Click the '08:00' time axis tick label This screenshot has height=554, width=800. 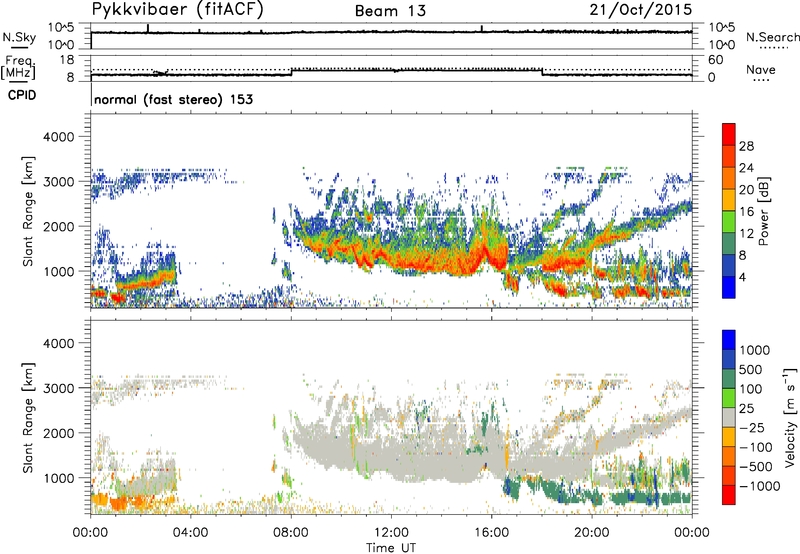(x=291, y=533)
